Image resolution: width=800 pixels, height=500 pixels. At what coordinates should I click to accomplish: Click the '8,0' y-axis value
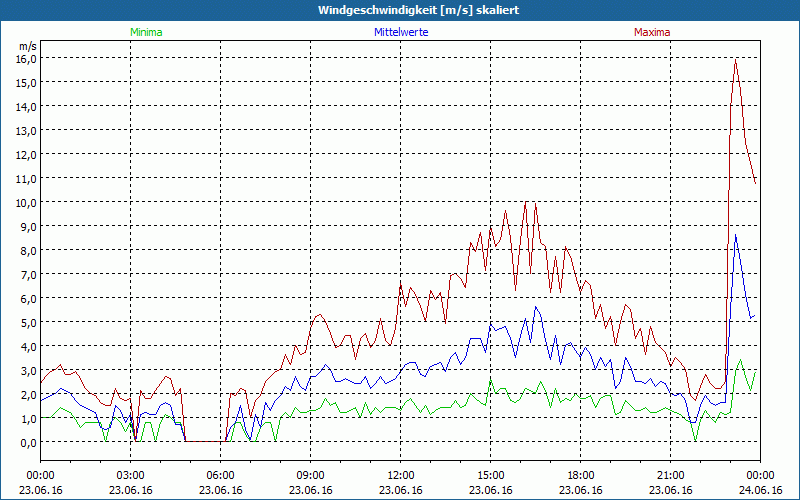pos(30,250)
